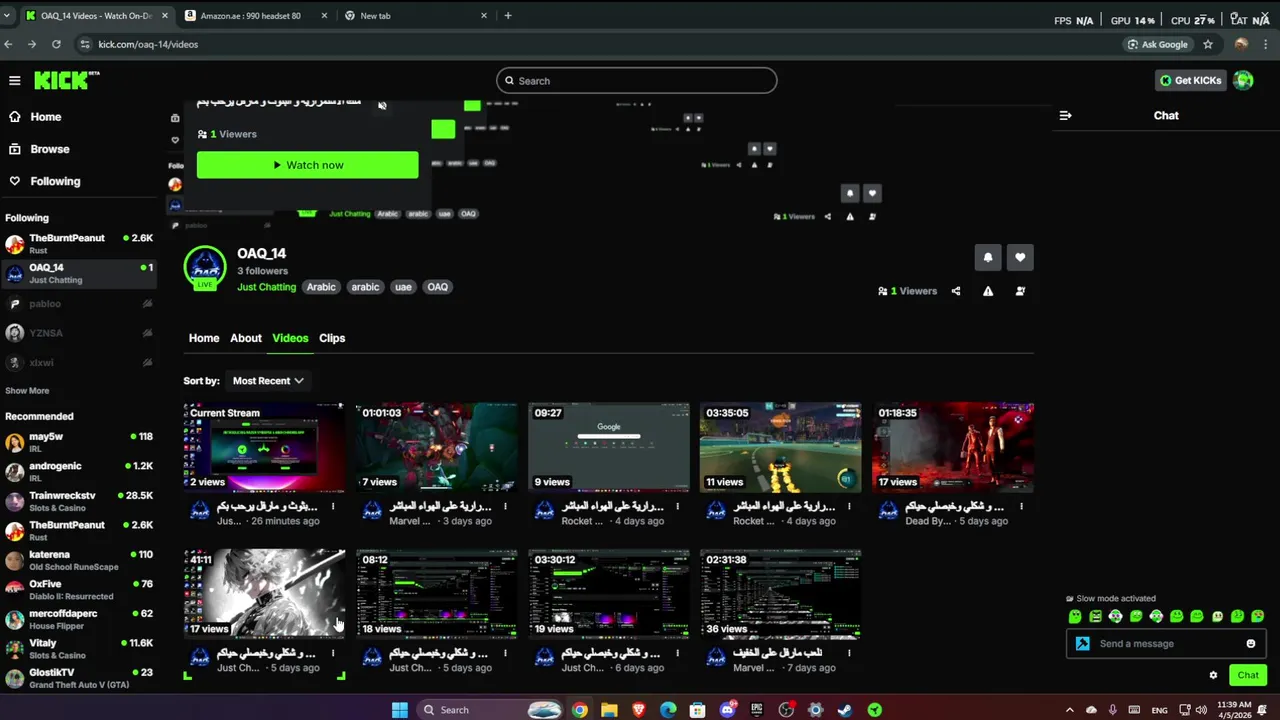
Task: Open Steam from the taskbar
Action: pyautogui.click(x=845, y=710)
